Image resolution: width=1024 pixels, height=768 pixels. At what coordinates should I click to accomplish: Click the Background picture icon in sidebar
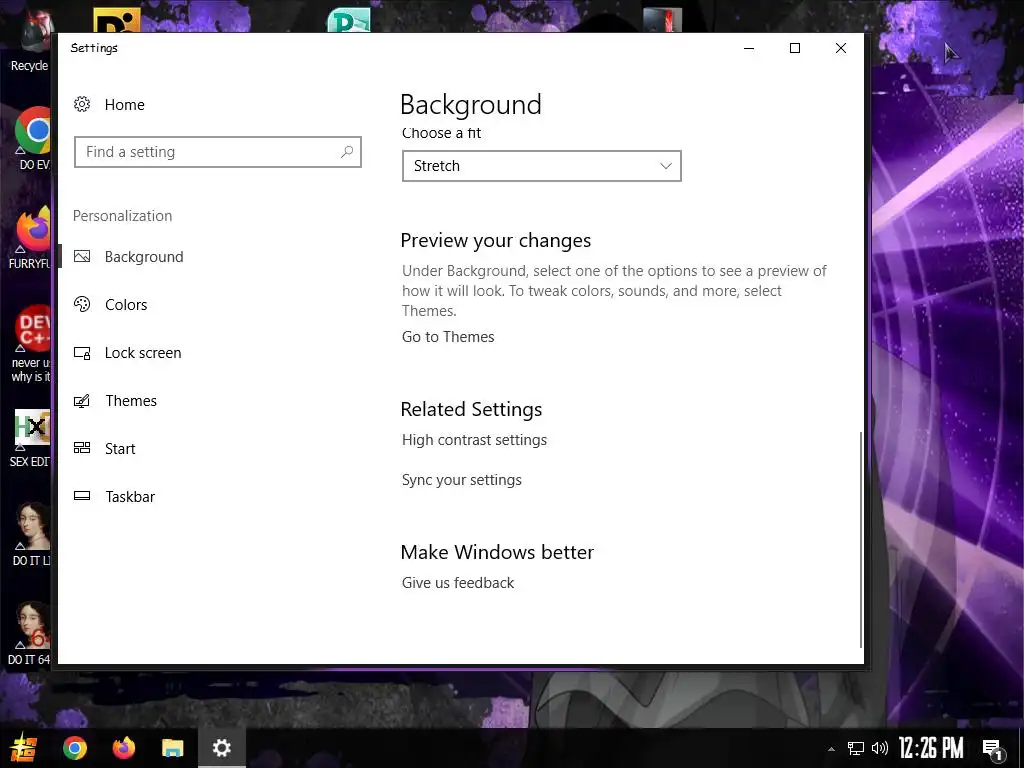tap(82, 257)
